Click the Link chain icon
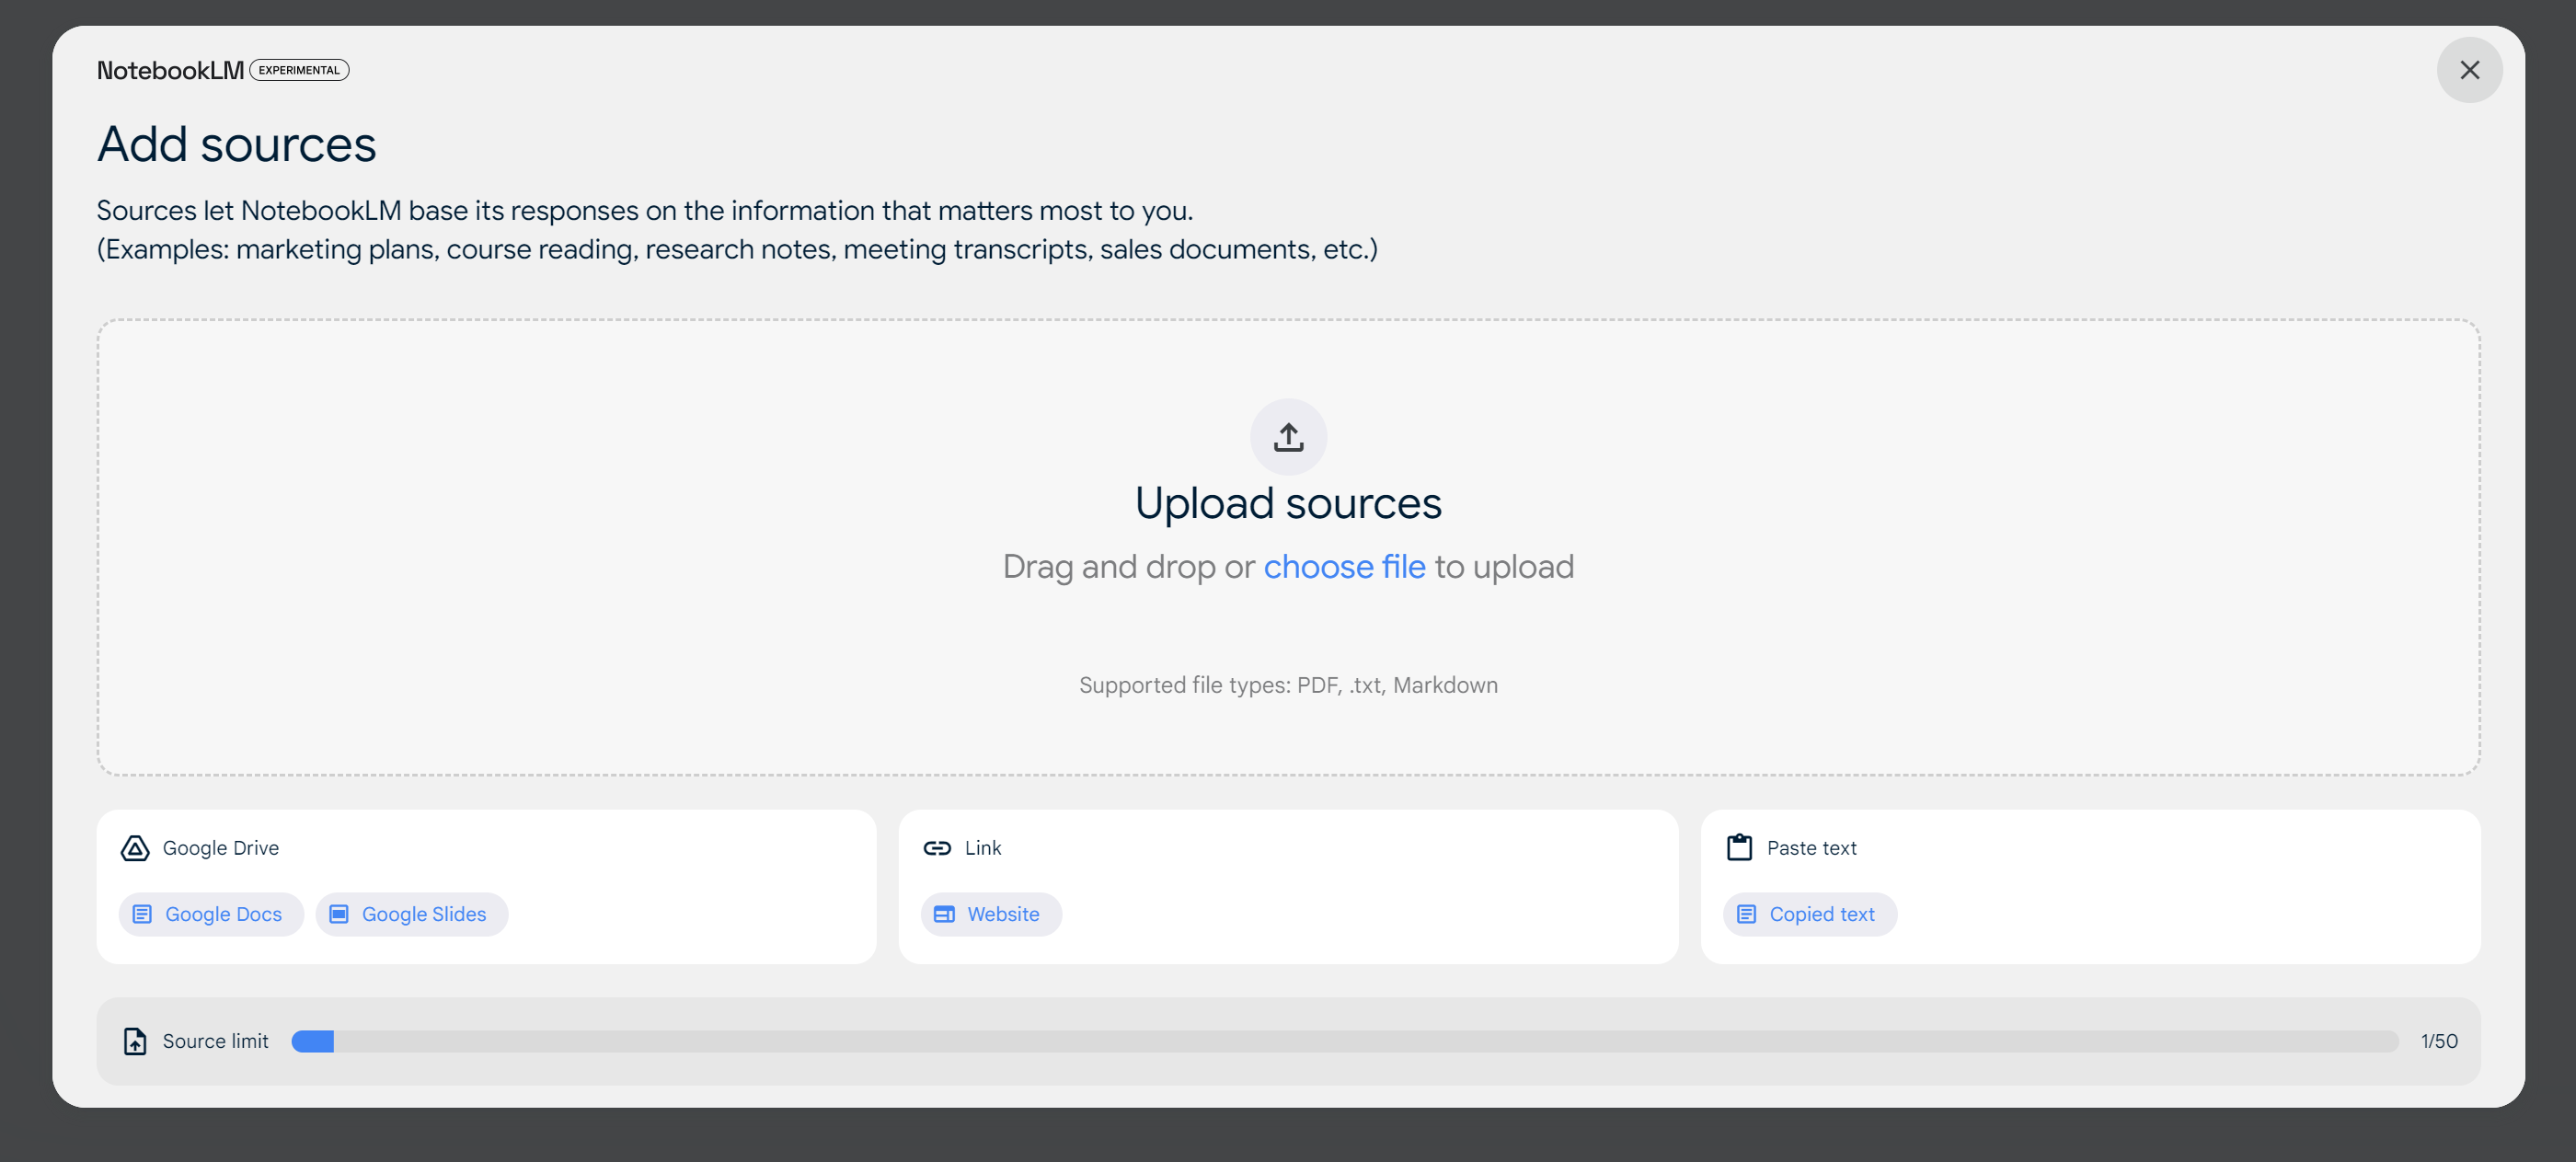The width and height of the screenshot is (2576, 1162). pos(937,848)
